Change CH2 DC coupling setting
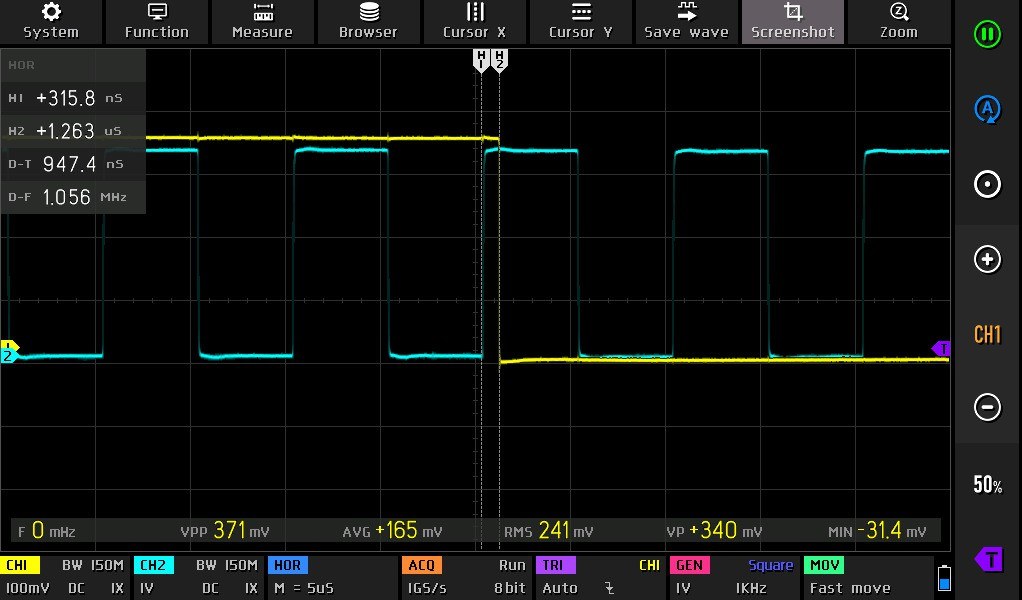The width and height of the screenshot is (1022, 600). [210, 588]
